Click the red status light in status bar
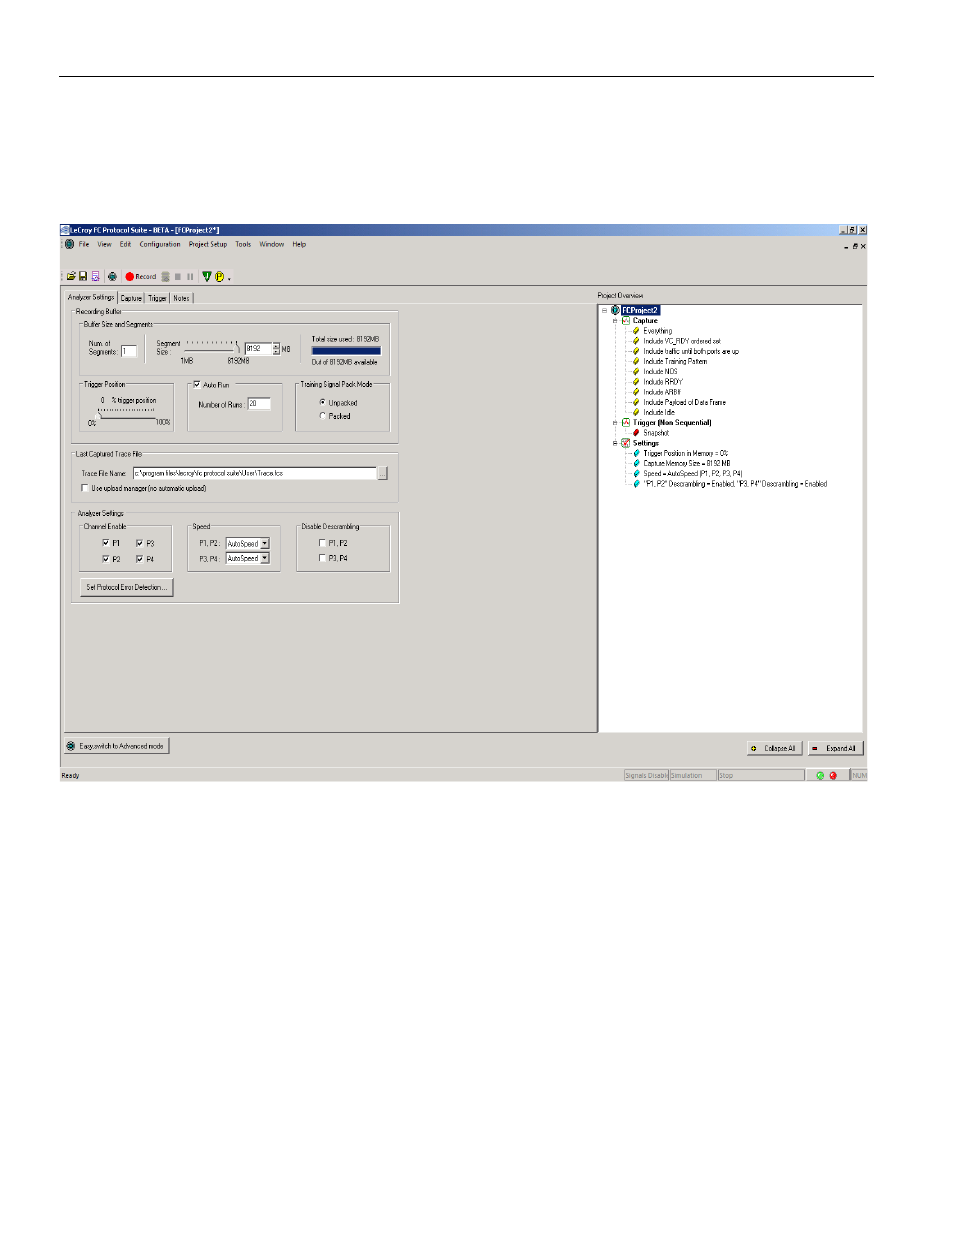The width and height of the screenshot is (954, 1235). tap(833, 775)
